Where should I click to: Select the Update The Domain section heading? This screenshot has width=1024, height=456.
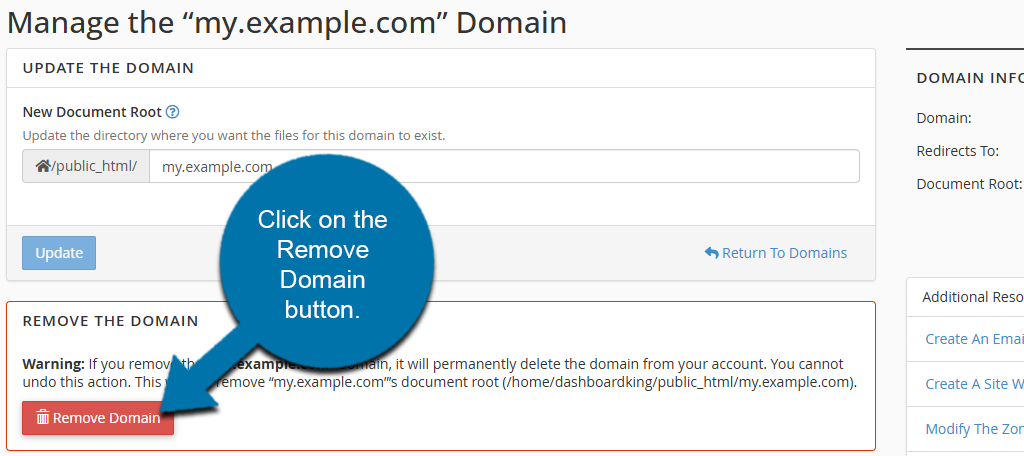point(108,68)
